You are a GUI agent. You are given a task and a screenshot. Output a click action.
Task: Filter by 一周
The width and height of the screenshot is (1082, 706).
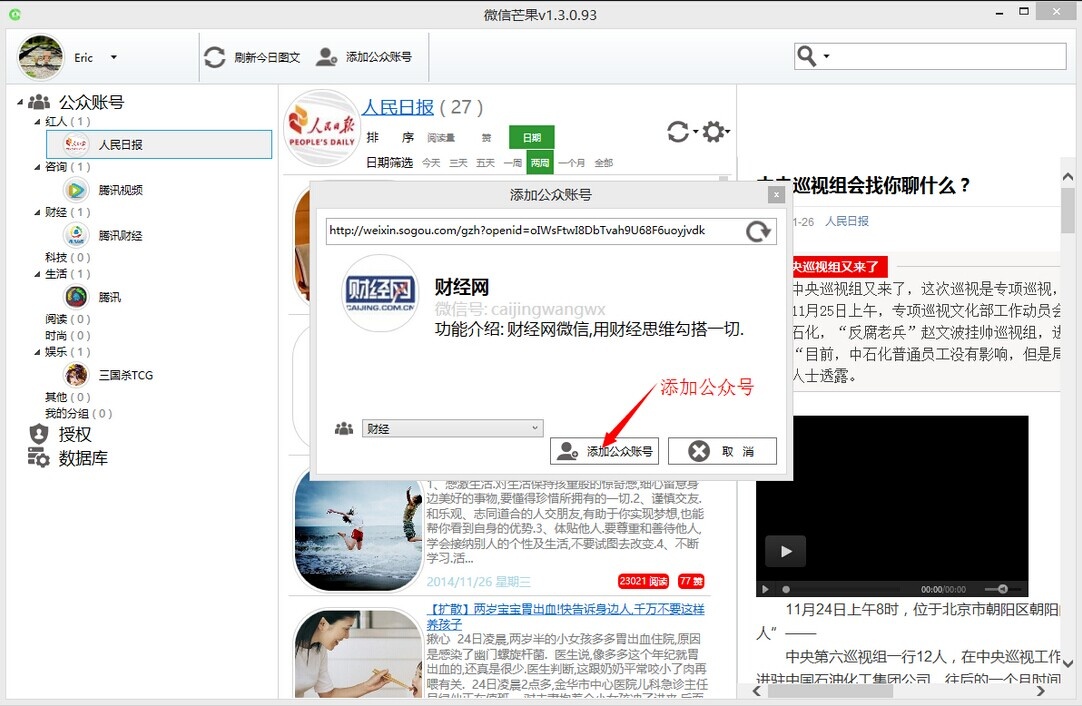[x=513, y=163]
